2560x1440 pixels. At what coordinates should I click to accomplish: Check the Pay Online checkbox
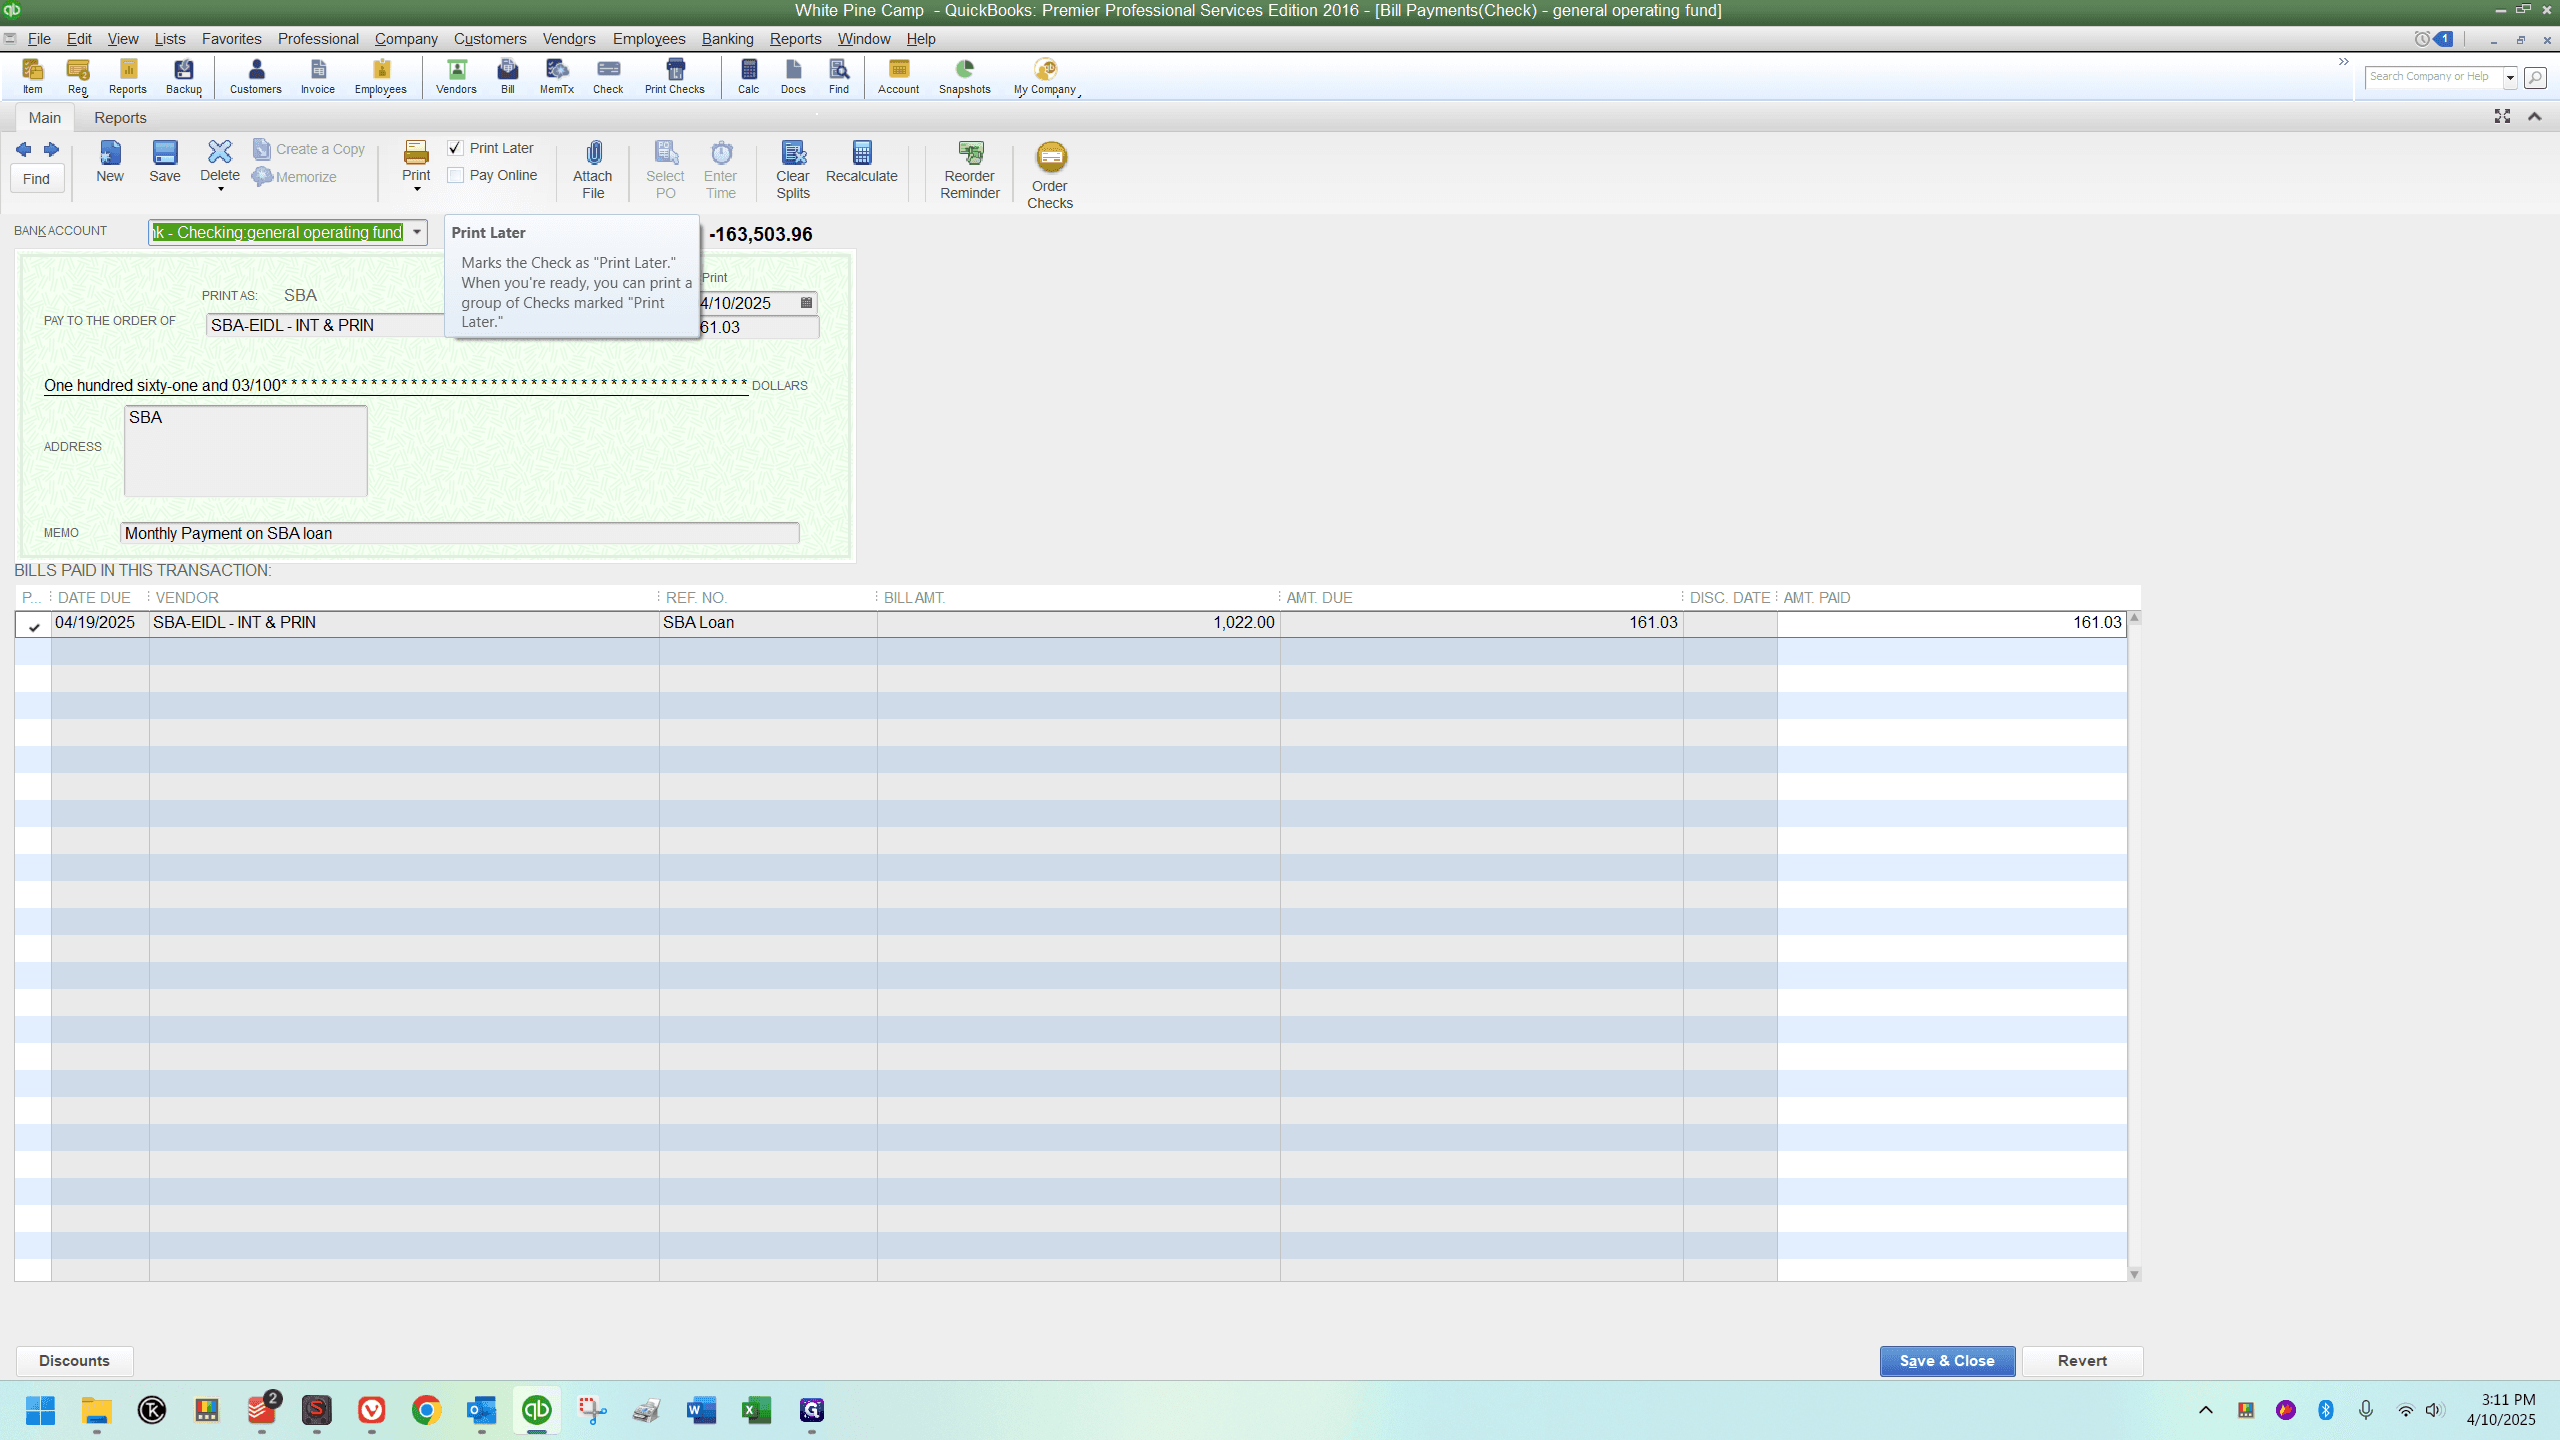tap(456, 175)
